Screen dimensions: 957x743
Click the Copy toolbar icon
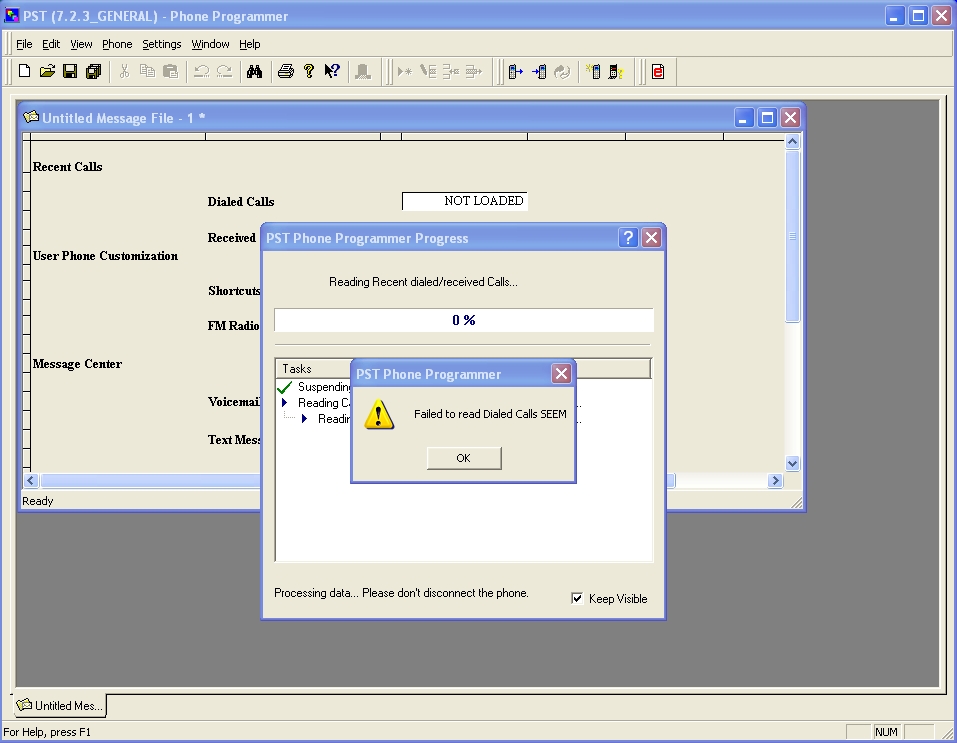pyautogui.click(x=147, y=71)
